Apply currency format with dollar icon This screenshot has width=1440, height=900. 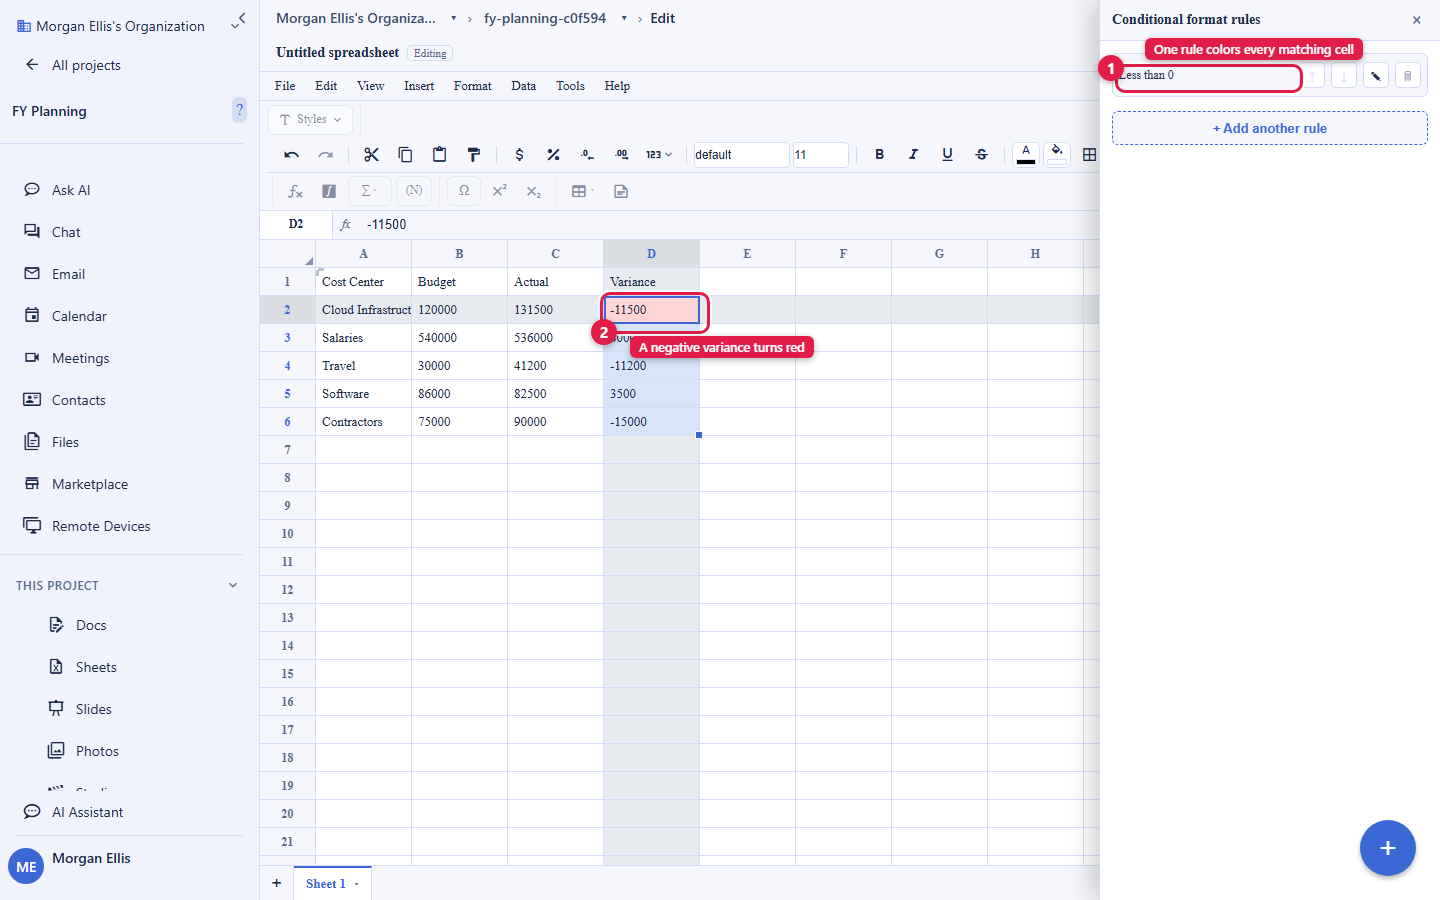pos(519,155)
